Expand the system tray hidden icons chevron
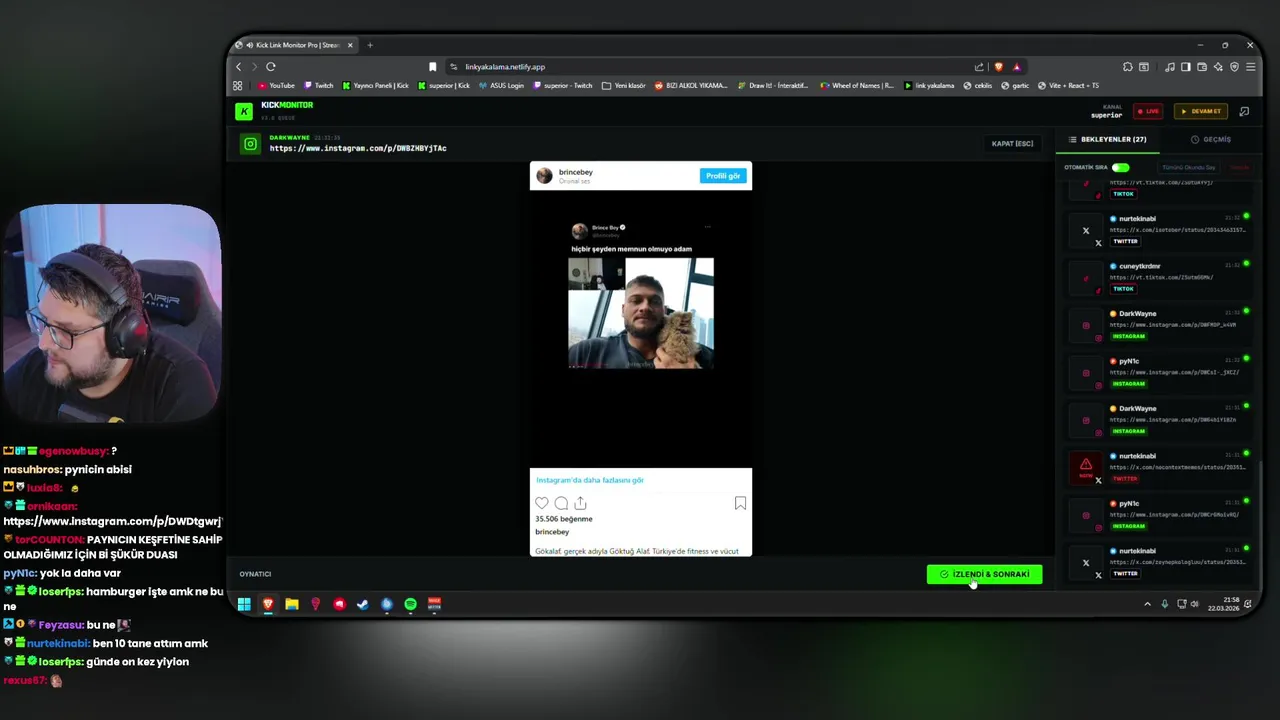 pyautogui.click(x=1147, y=604)
